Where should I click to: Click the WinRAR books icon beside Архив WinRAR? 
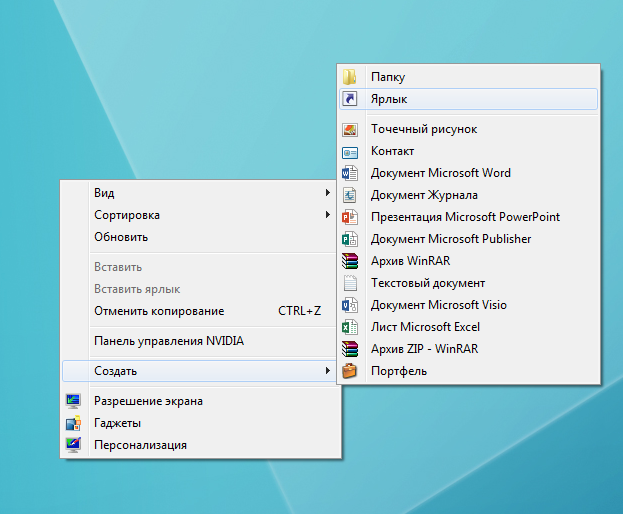pyautogui.click(x=350, y=261)
